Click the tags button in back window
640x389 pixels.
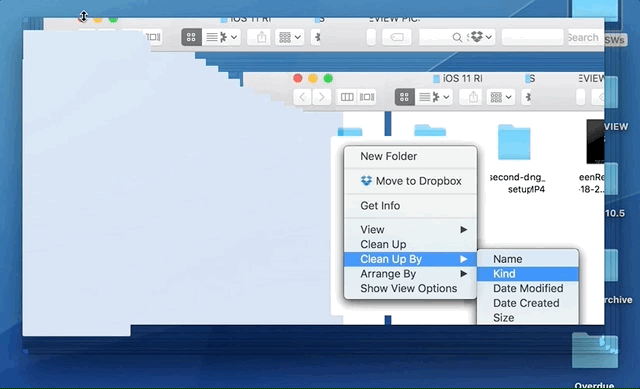[397, 38]
